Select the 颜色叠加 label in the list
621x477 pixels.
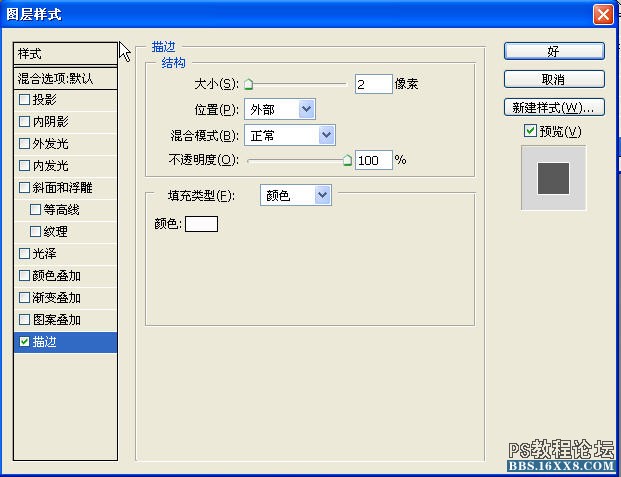coord(57,275)
